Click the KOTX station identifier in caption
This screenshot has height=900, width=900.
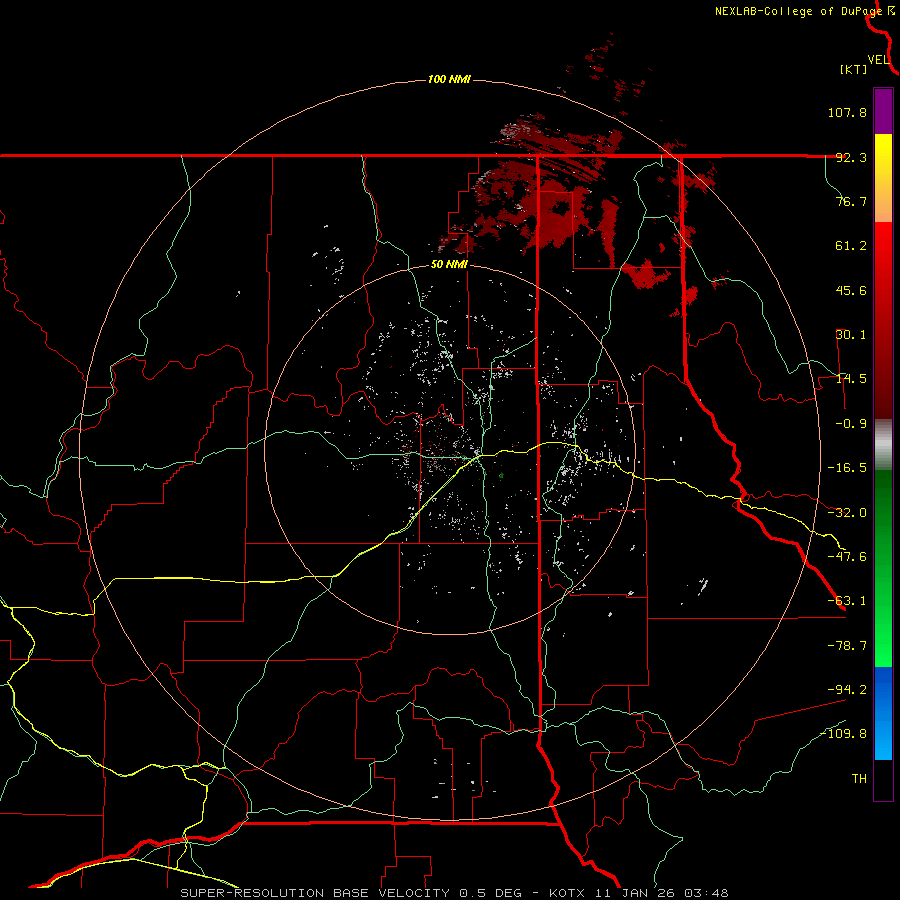tap(567, 893)
